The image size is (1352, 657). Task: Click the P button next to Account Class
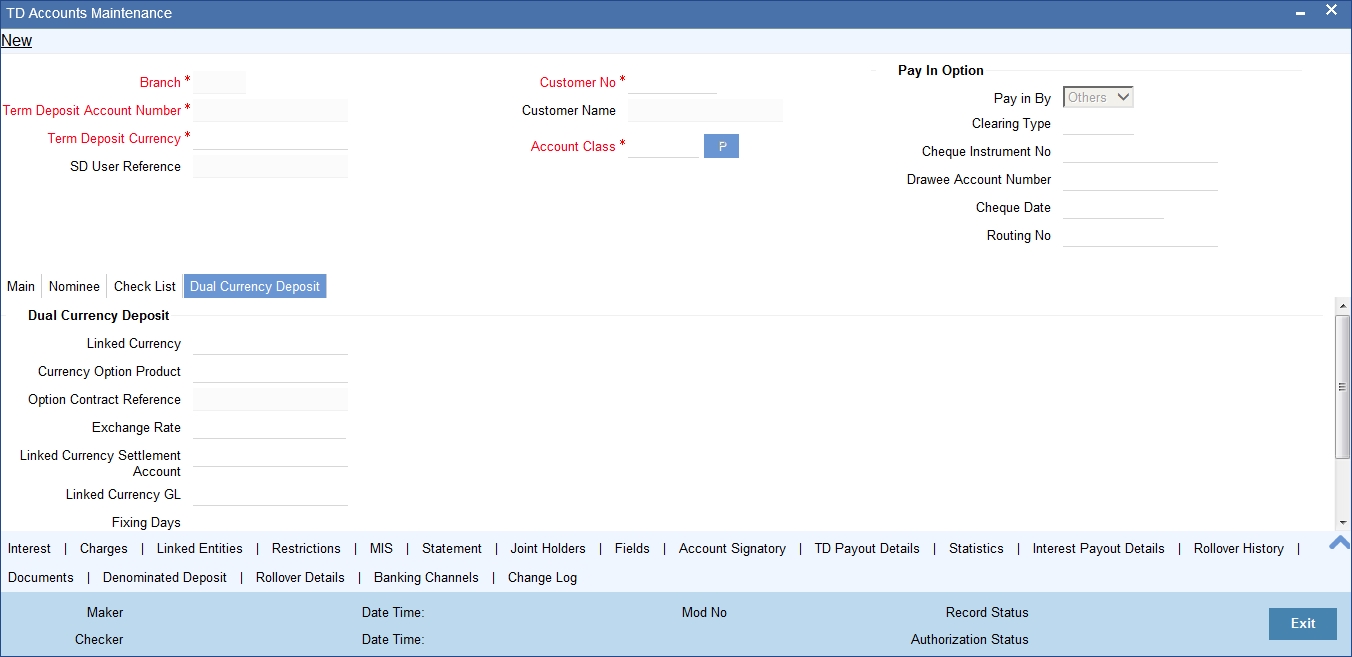(721, 146)
